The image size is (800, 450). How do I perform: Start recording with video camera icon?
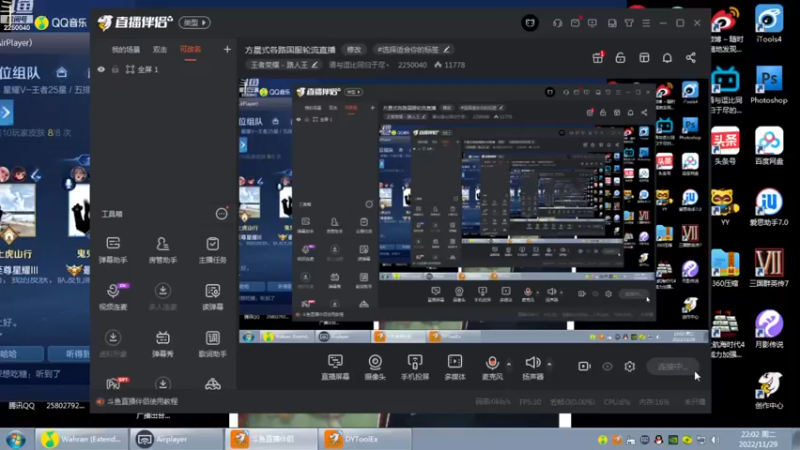(584, 366)
